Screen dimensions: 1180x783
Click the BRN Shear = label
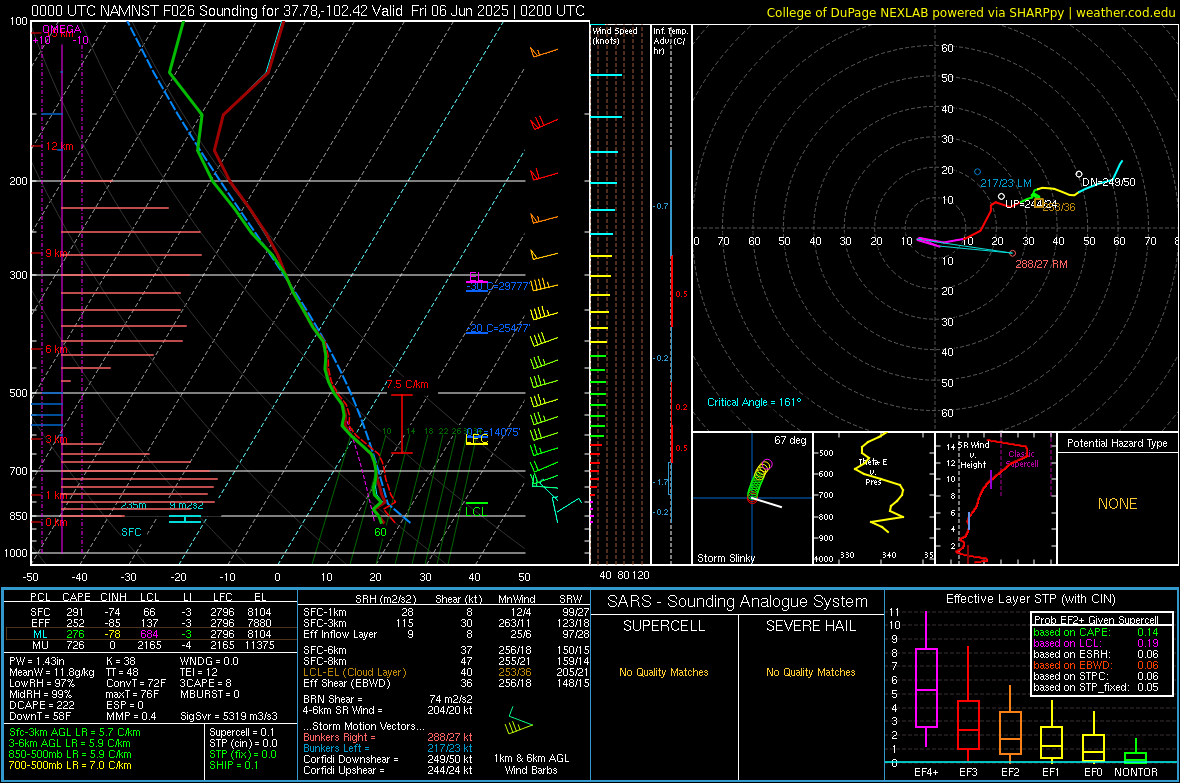click(332, 699)
